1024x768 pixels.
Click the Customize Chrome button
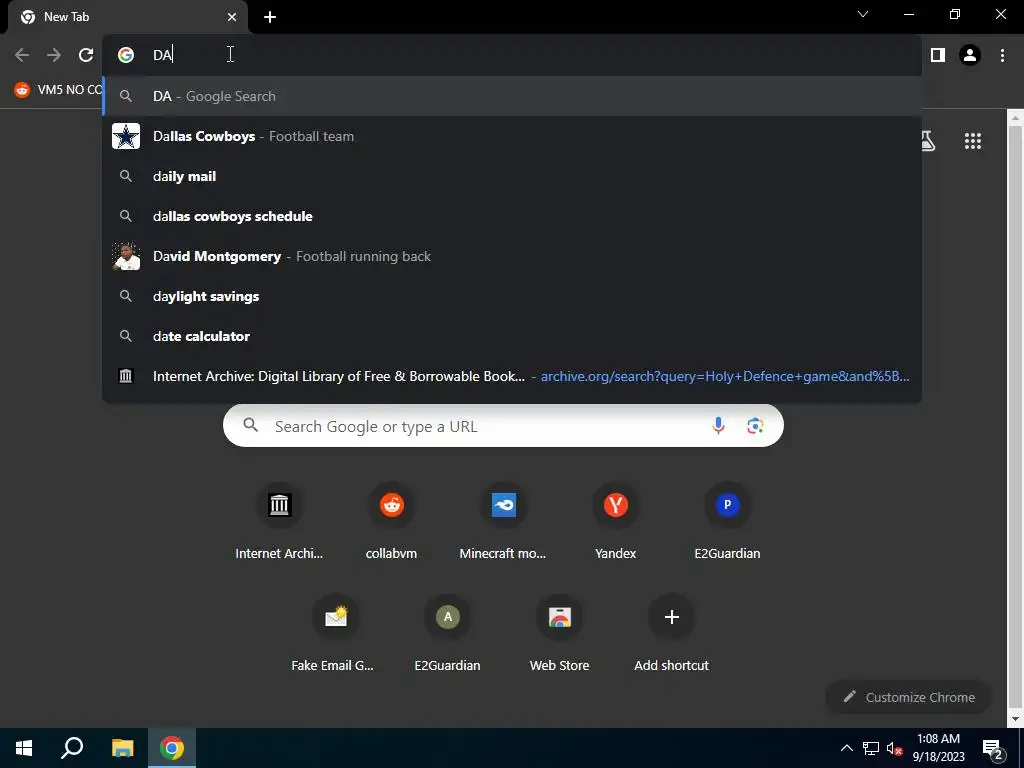(x=908, y=697)
